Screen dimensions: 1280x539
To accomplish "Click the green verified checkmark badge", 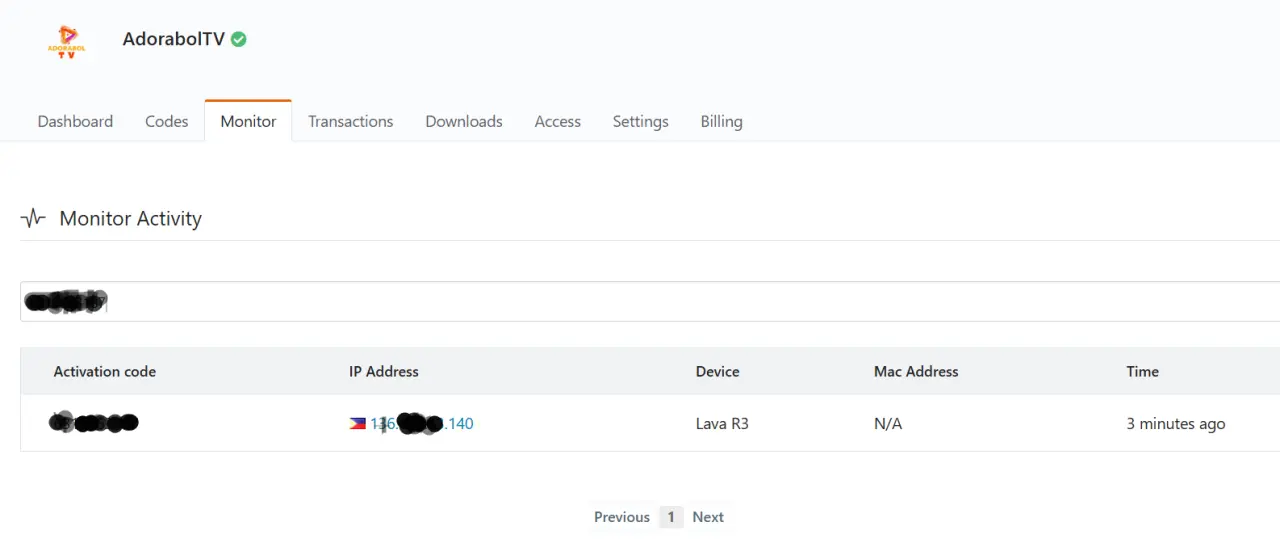I will [x=239, y=39].
